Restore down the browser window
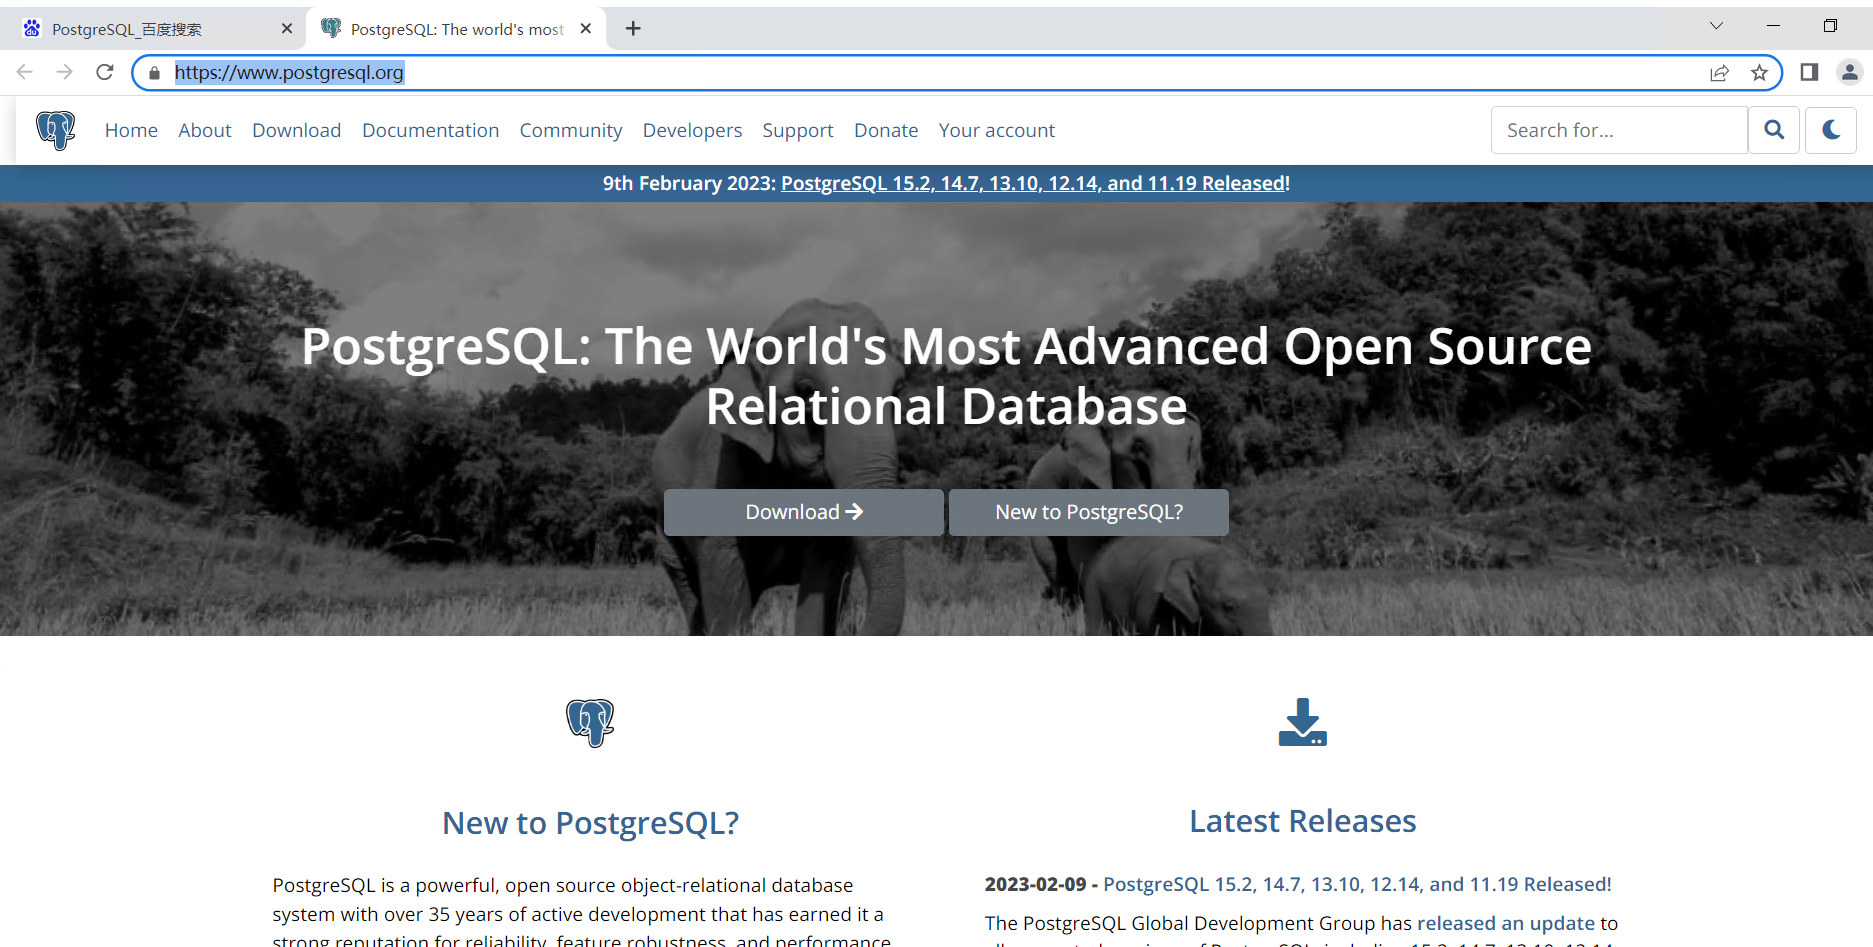 point(1830,26)
